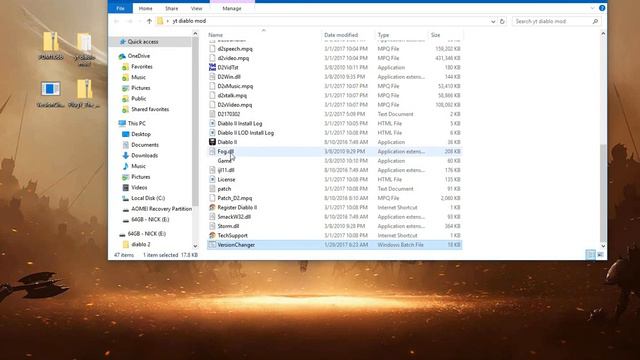The width and height of the screenshot is (640, 360).
Task: Click navigation pane scroll up arrow
Action: (195, 33)
